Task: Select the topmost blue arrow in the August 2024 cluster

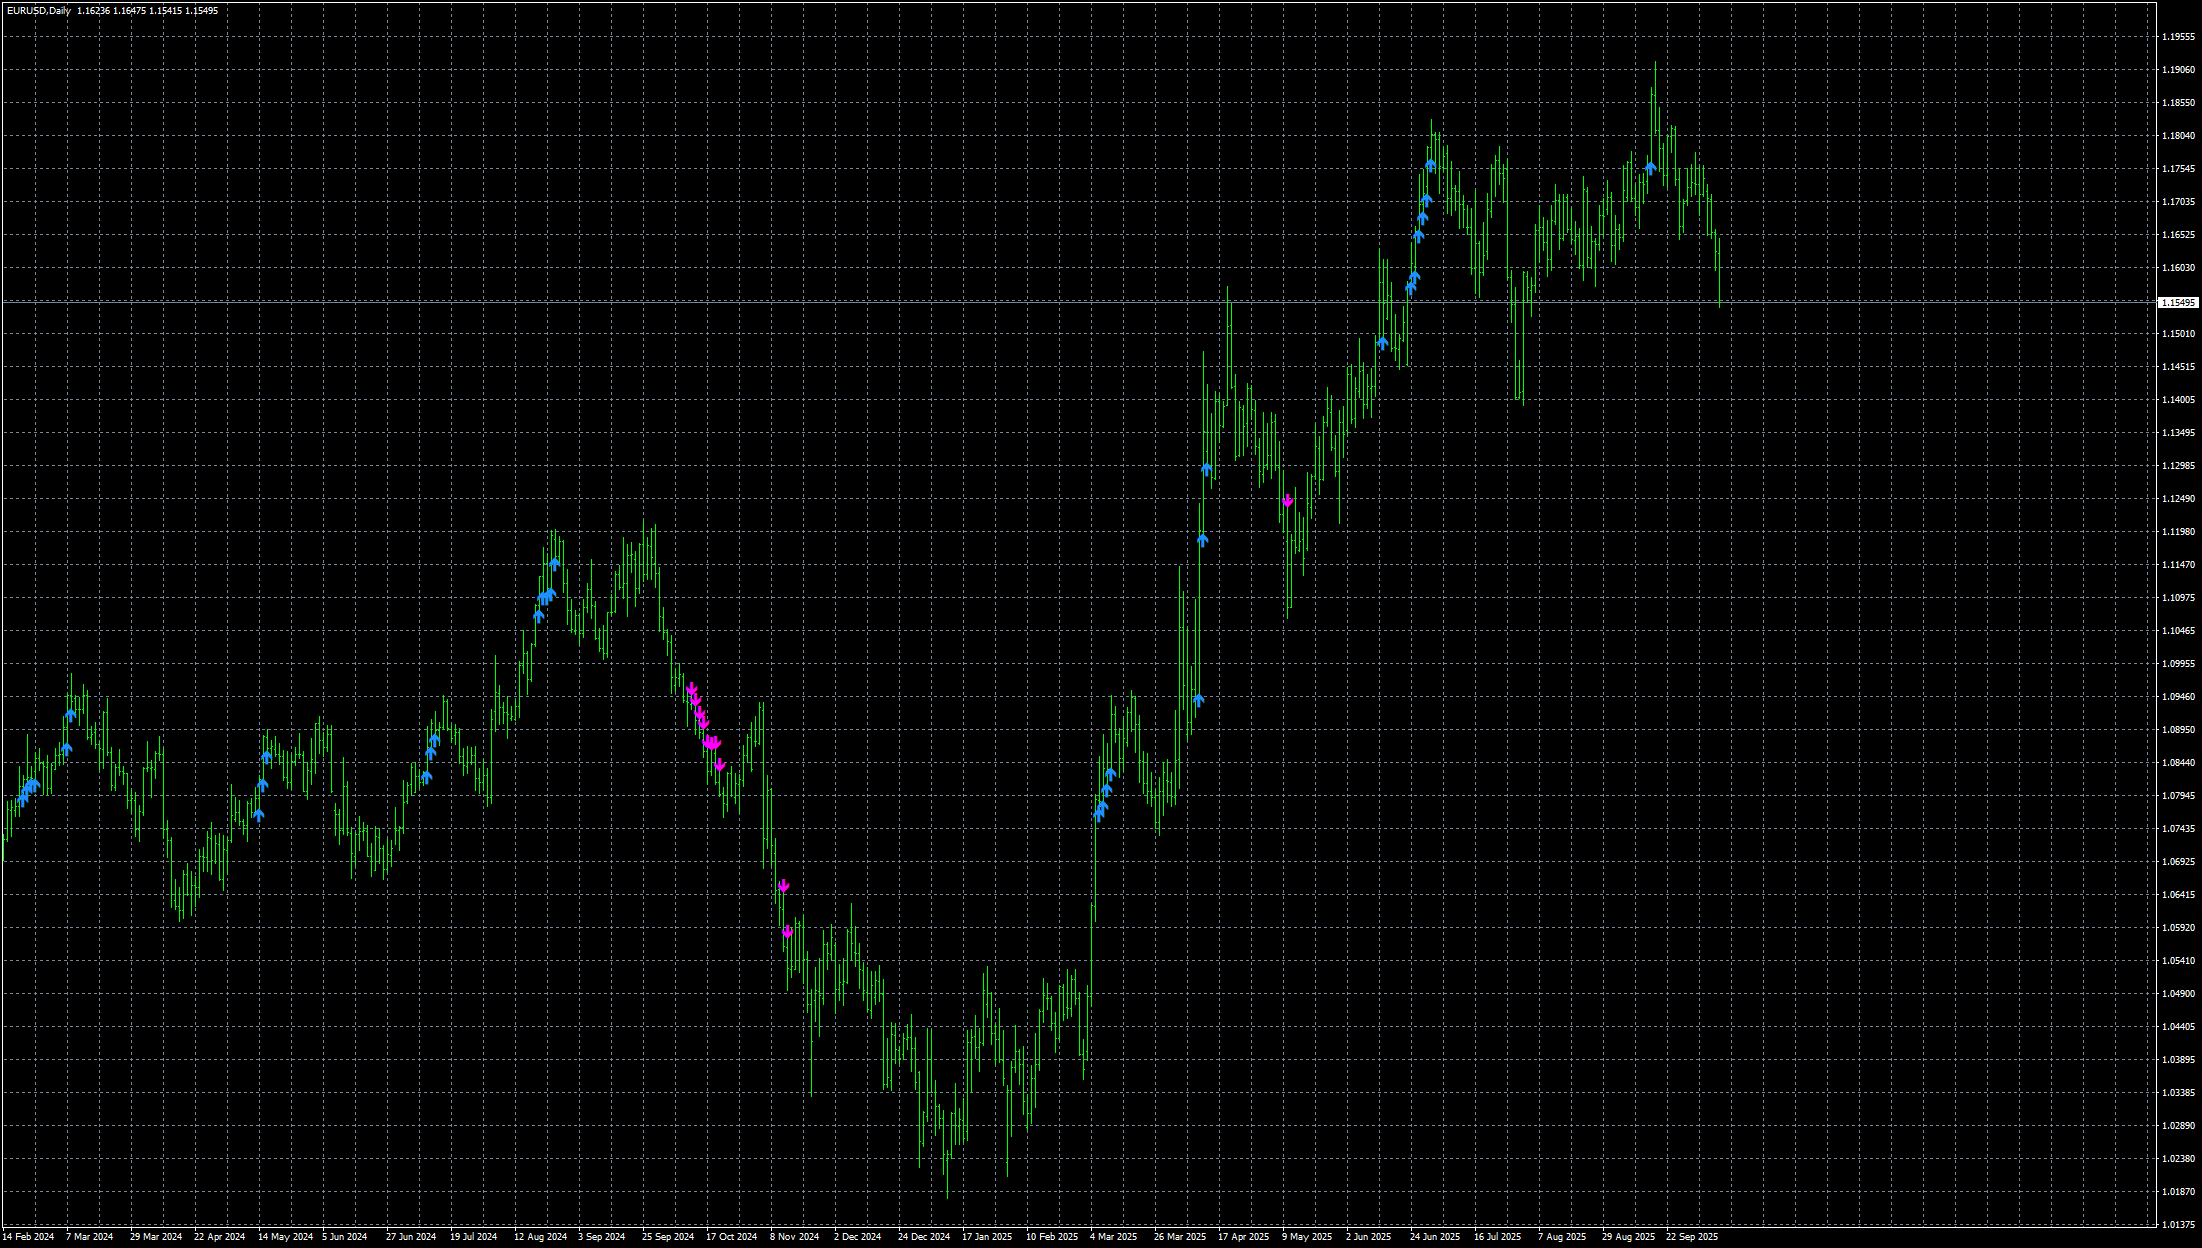Action: pos(555,563)
